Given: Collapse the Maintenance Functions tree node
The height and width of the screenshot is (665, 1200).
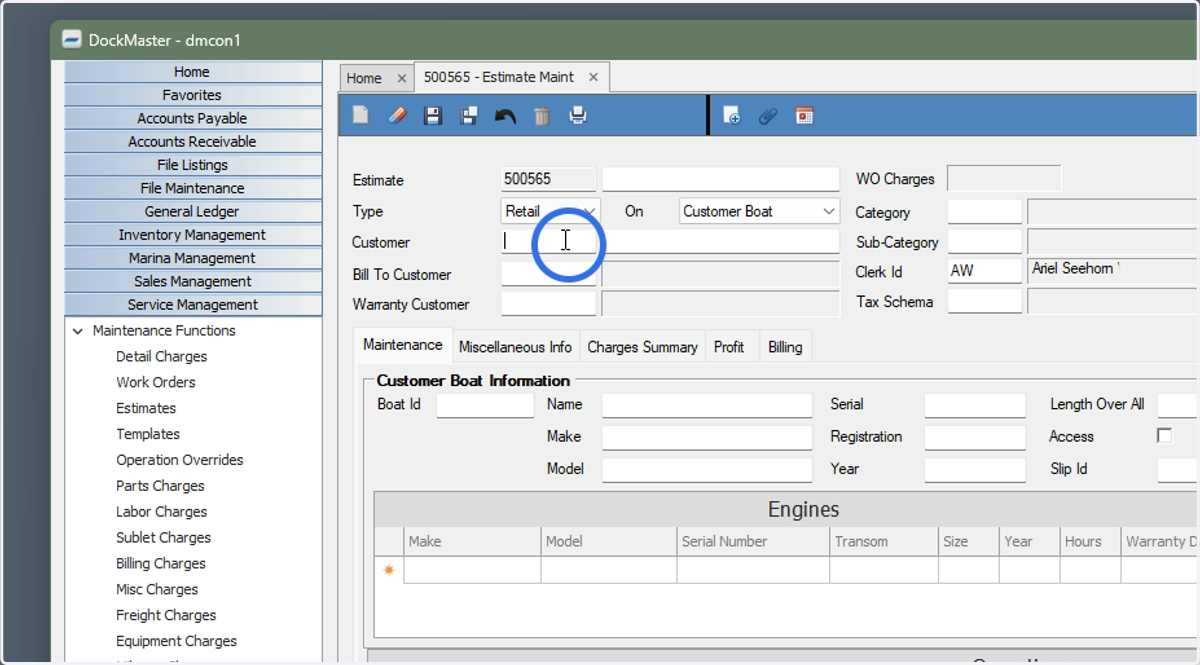Looking at the screenshot, I should 78,331.
